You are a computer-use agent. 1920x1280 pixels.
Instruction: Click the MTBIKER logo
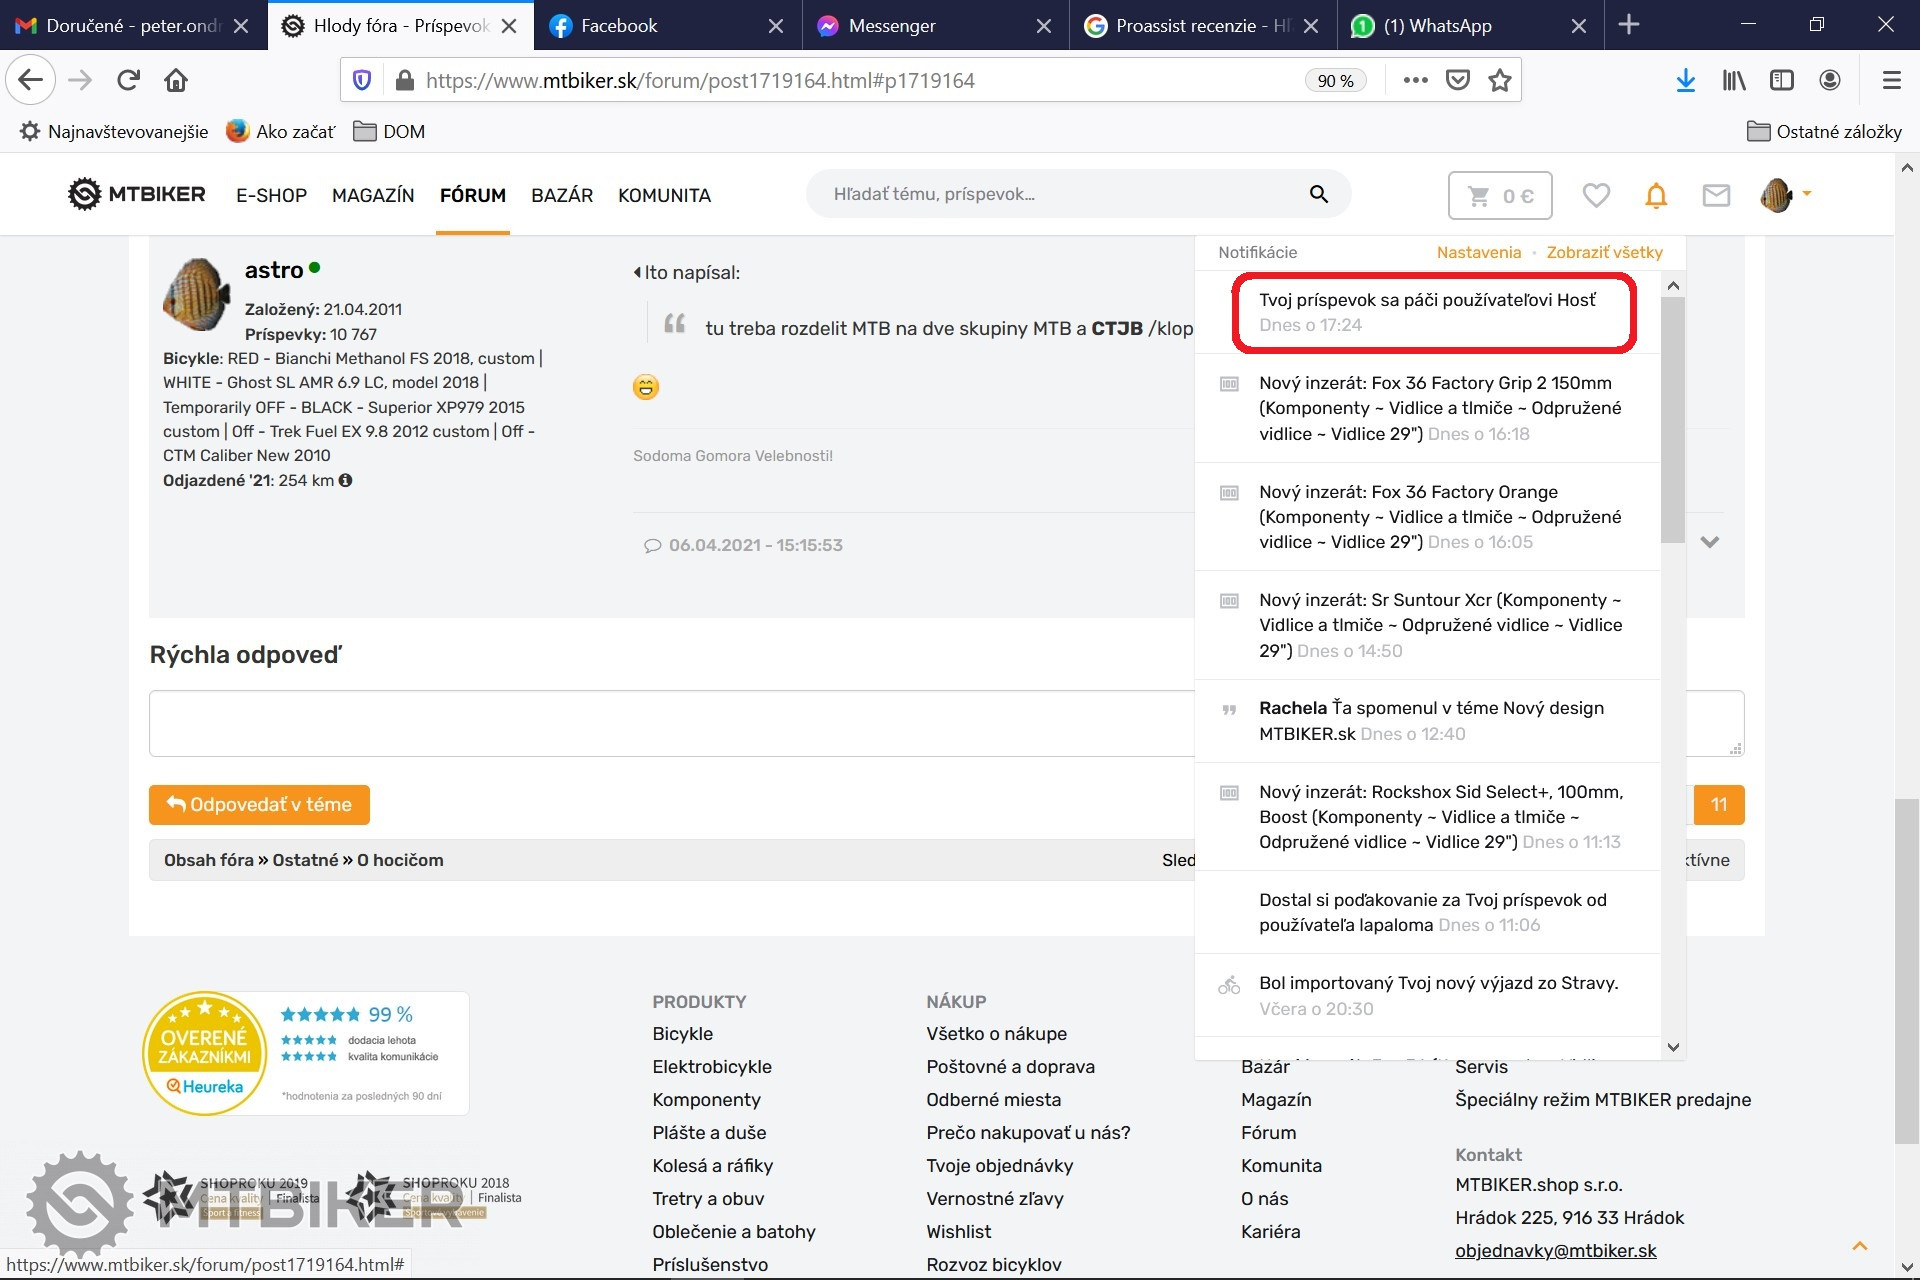pos(137,194)
